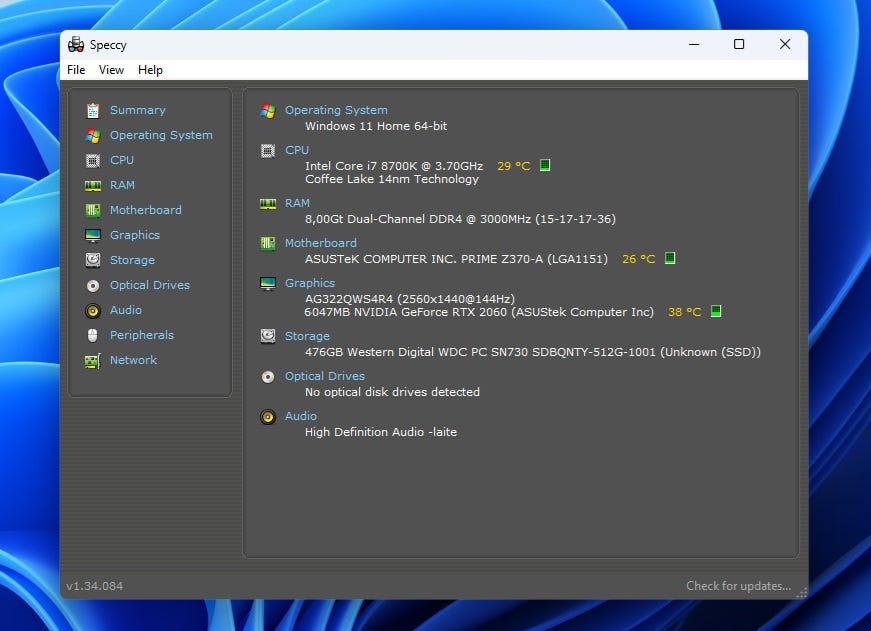Image resolution: width=871 pixels, height=631 pixels.
Task: Click the Graphics heading in summary pane
Action: coord(309,283)
